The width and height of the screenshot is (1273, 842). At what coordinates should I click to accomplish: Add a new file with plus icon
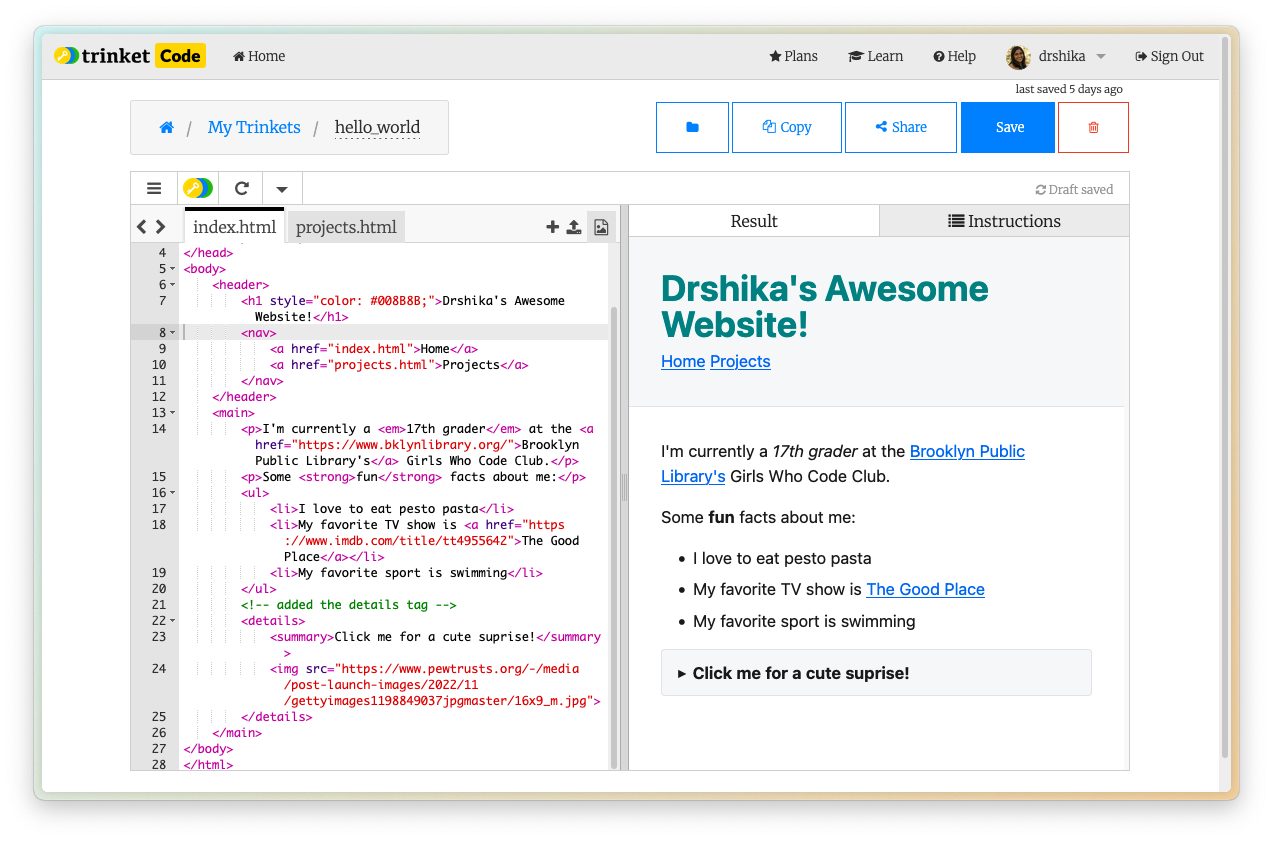tap(552, 227)
